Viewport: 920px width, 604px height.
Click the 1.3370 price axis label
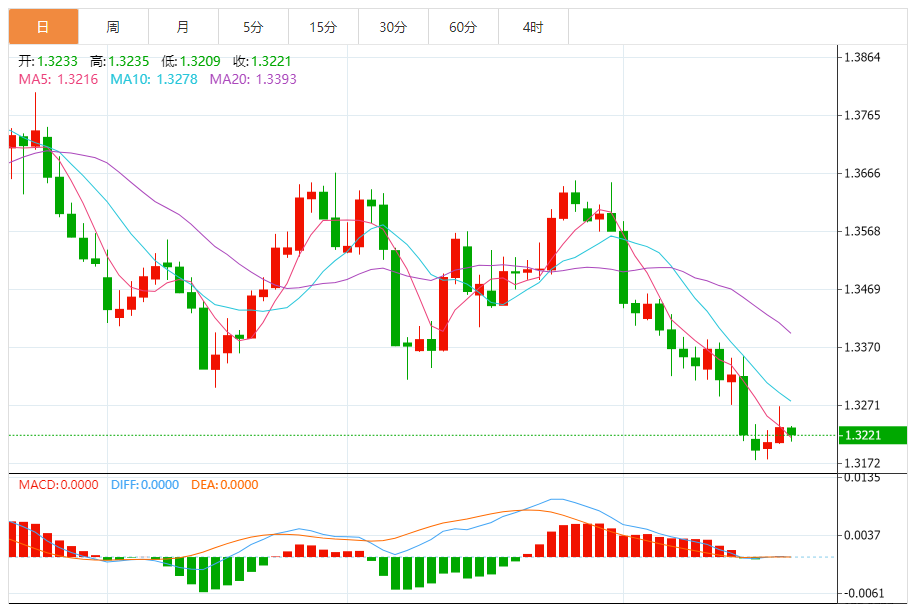862,347
